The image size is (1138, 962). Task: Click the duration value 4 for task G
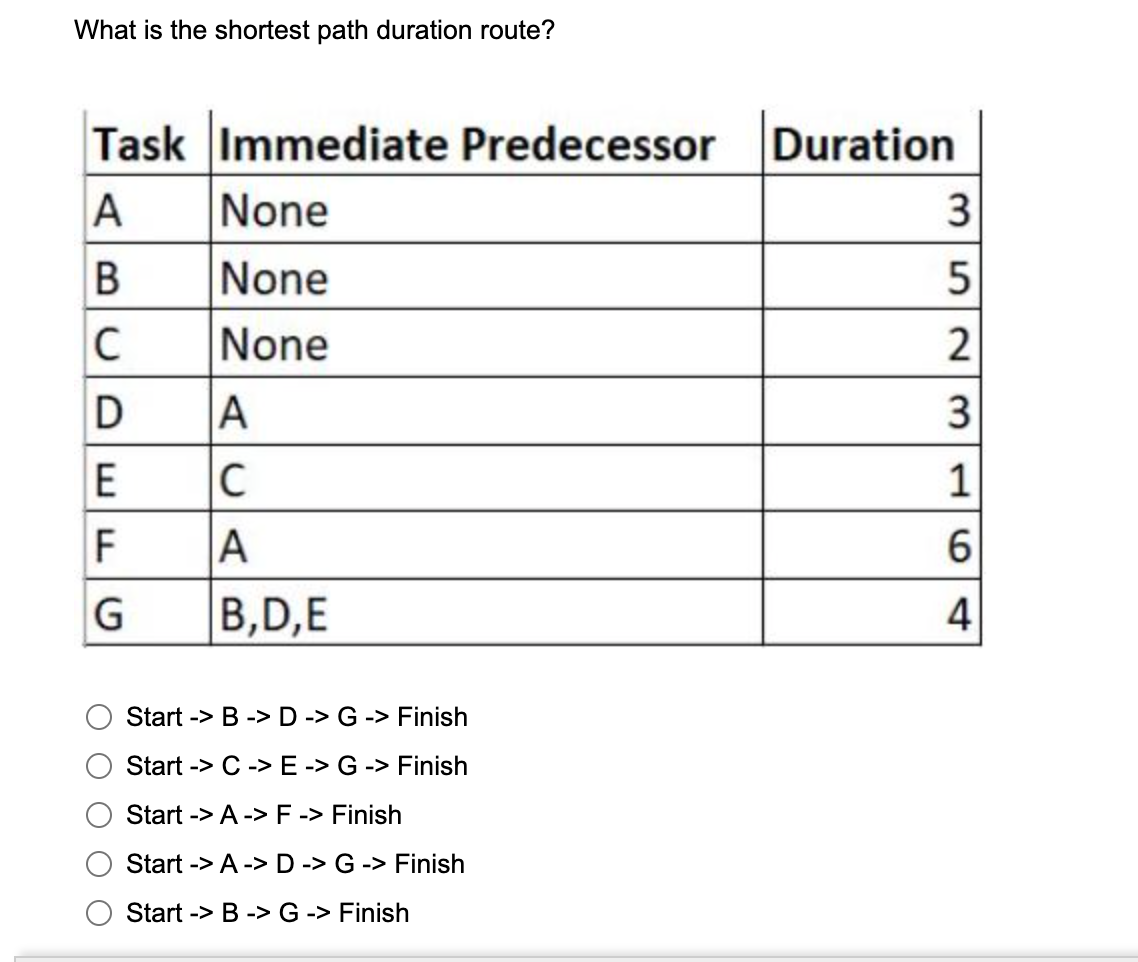[x=872, y=612]
